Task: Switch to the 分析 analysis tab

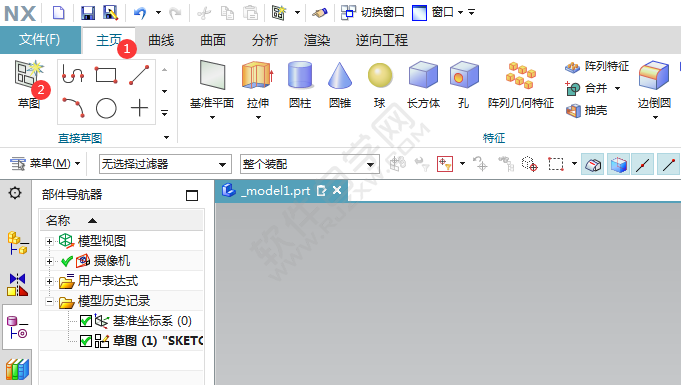Action: [x=265, y=40]
